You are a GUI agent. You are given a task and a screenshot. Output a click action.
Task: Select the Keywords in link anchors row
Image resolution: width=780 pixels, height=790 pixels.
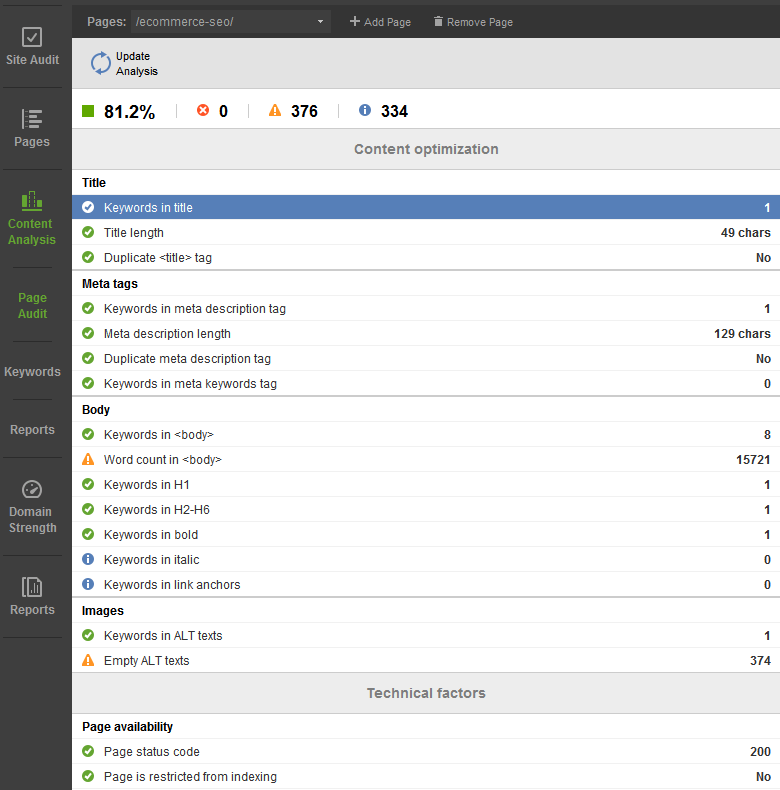click(x=426, y=584)
